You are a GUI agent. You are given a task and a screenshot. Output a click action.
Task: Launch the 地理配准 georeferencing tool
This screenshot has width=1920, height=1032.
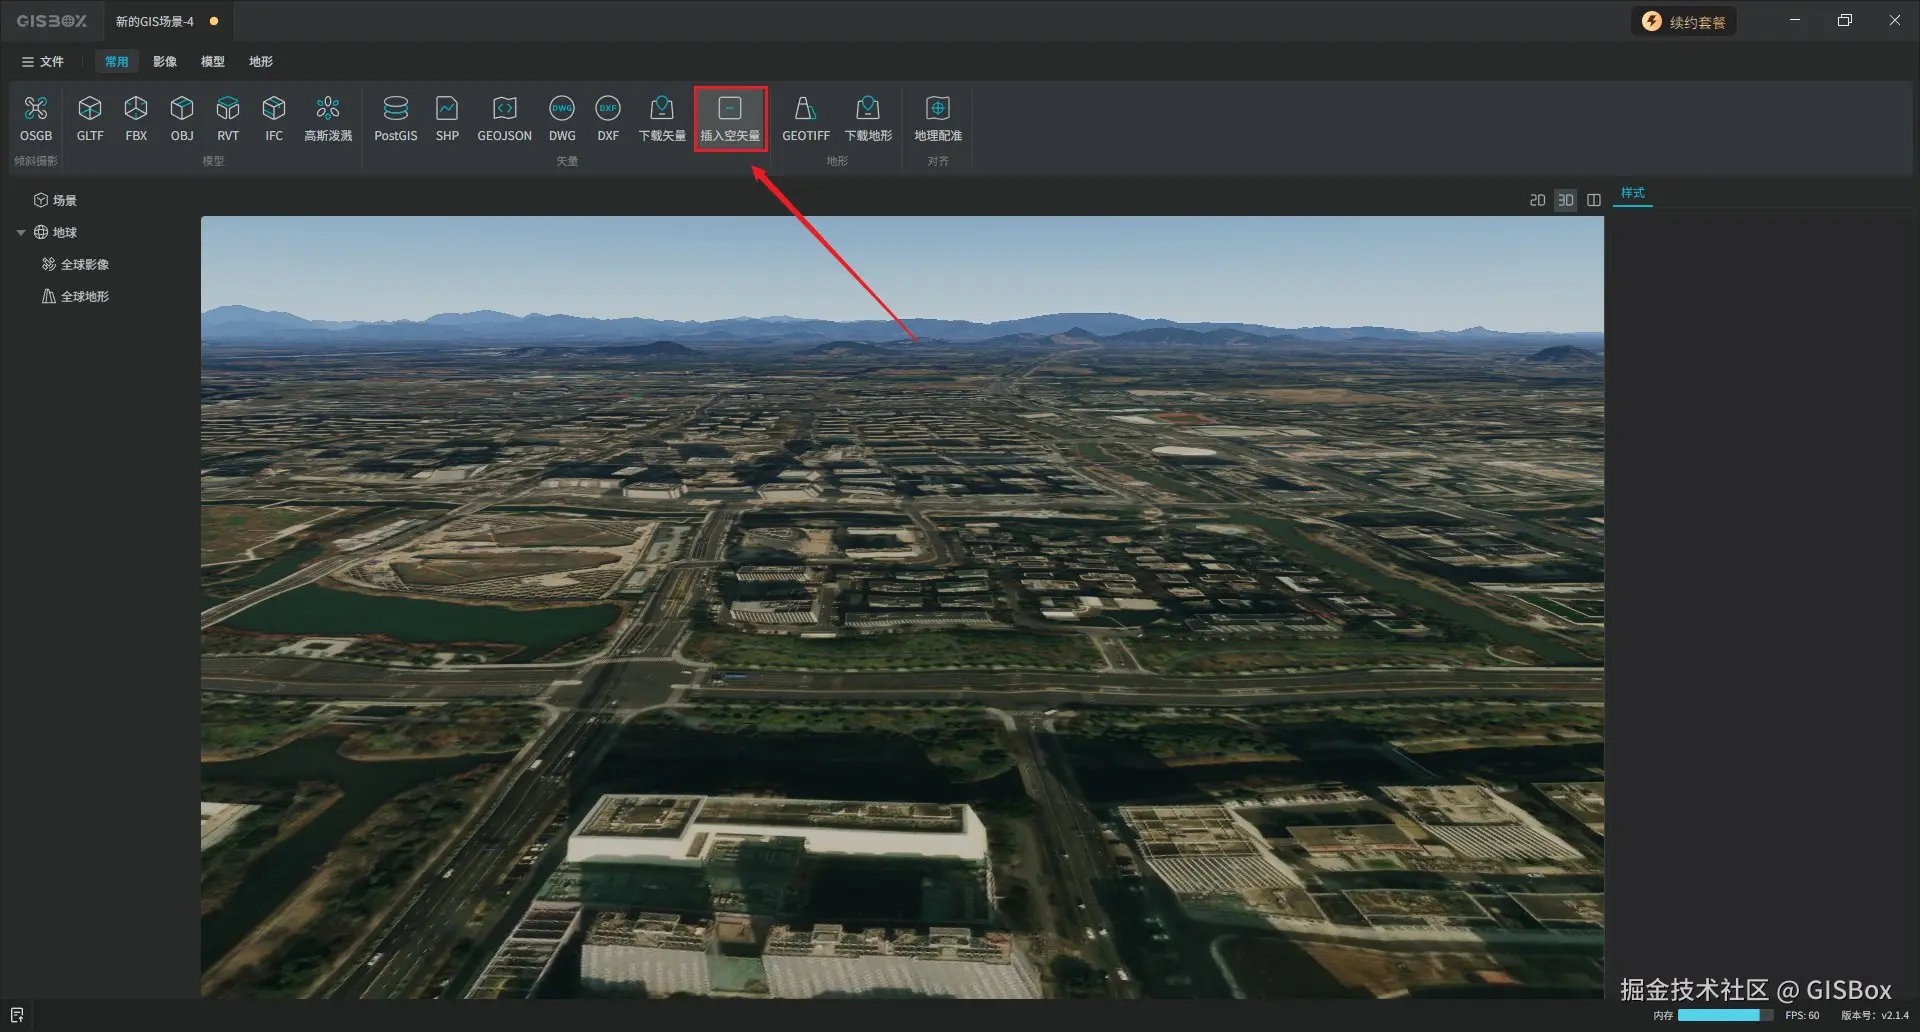(x=938, y=119)
